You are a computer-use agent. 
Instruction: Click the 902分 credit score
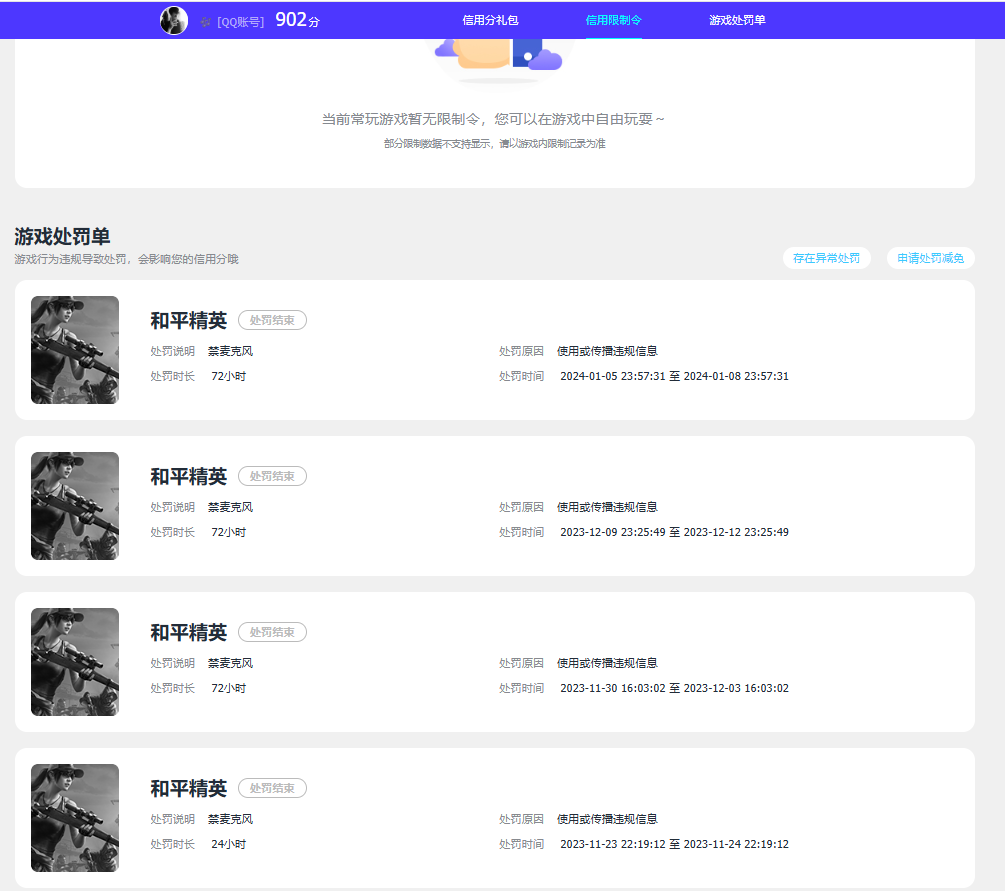(x=297, y=20)
